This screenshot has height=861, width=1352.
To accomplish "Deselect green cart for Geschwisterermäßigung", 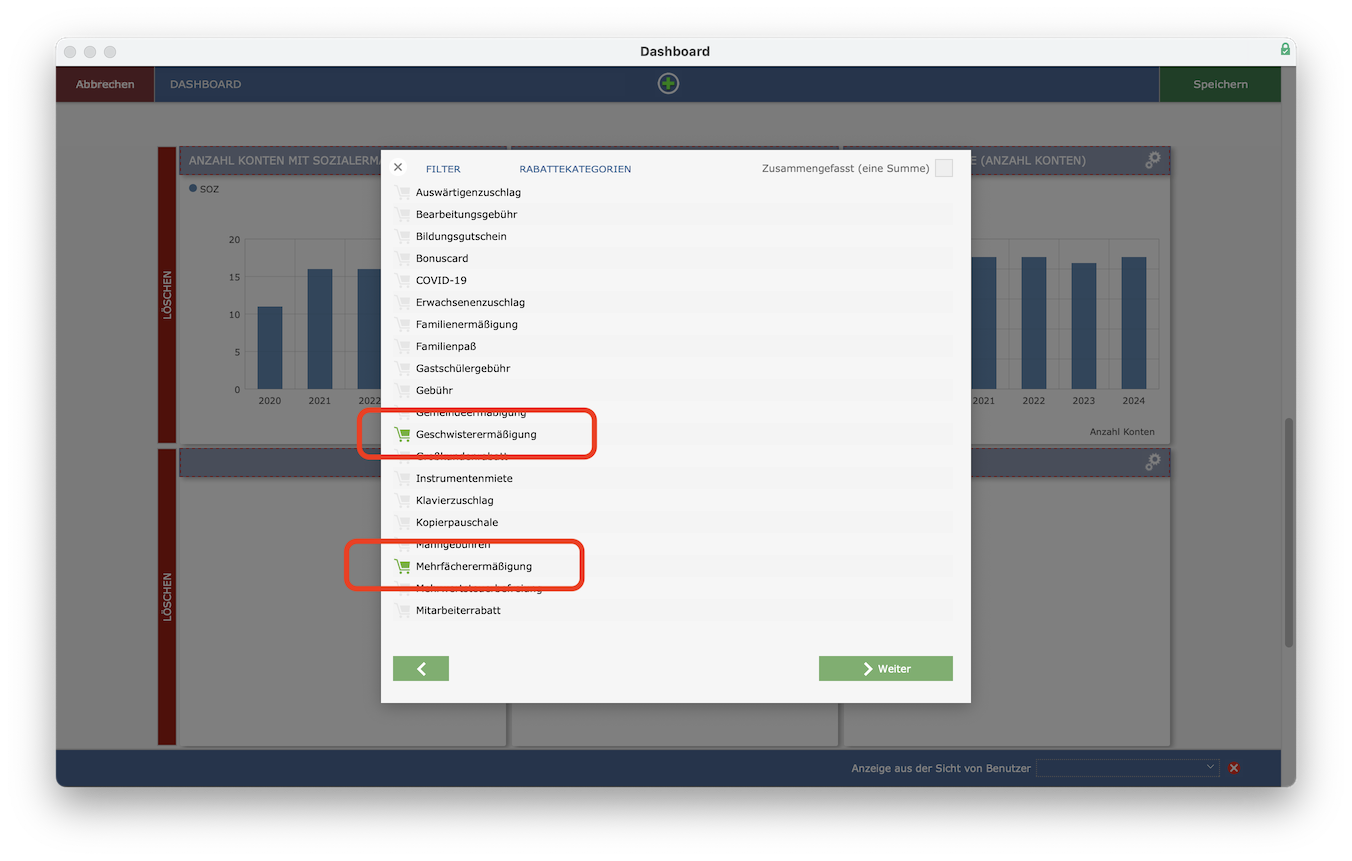I will [402, 434].
